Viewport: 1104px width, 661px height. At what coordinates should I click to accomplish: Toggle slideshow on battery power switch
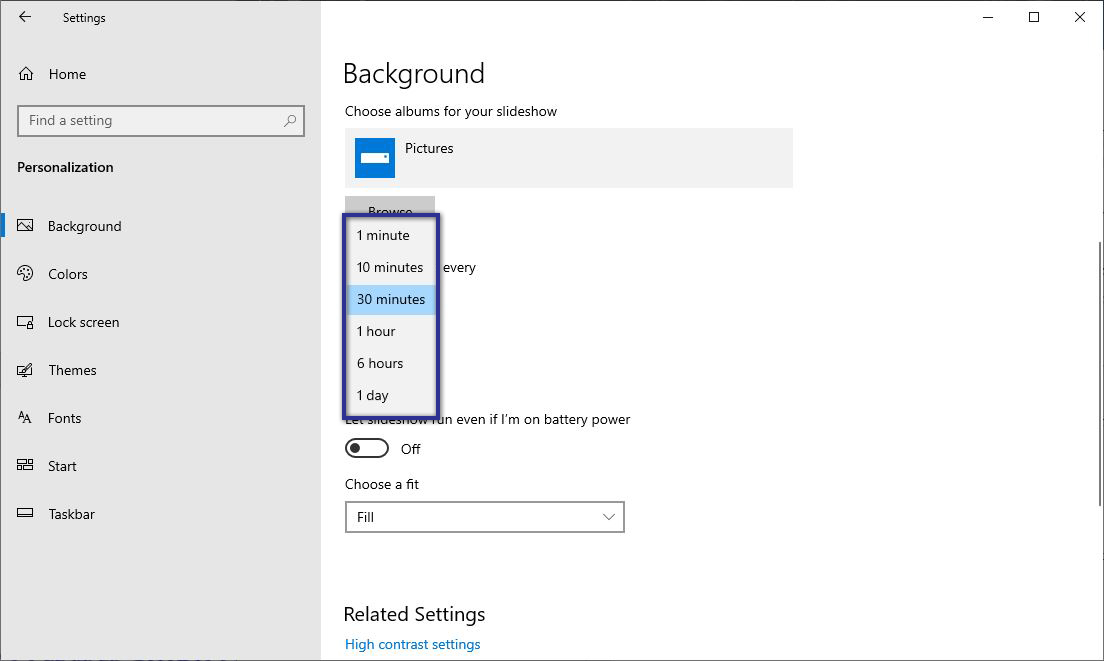(366, 448)
